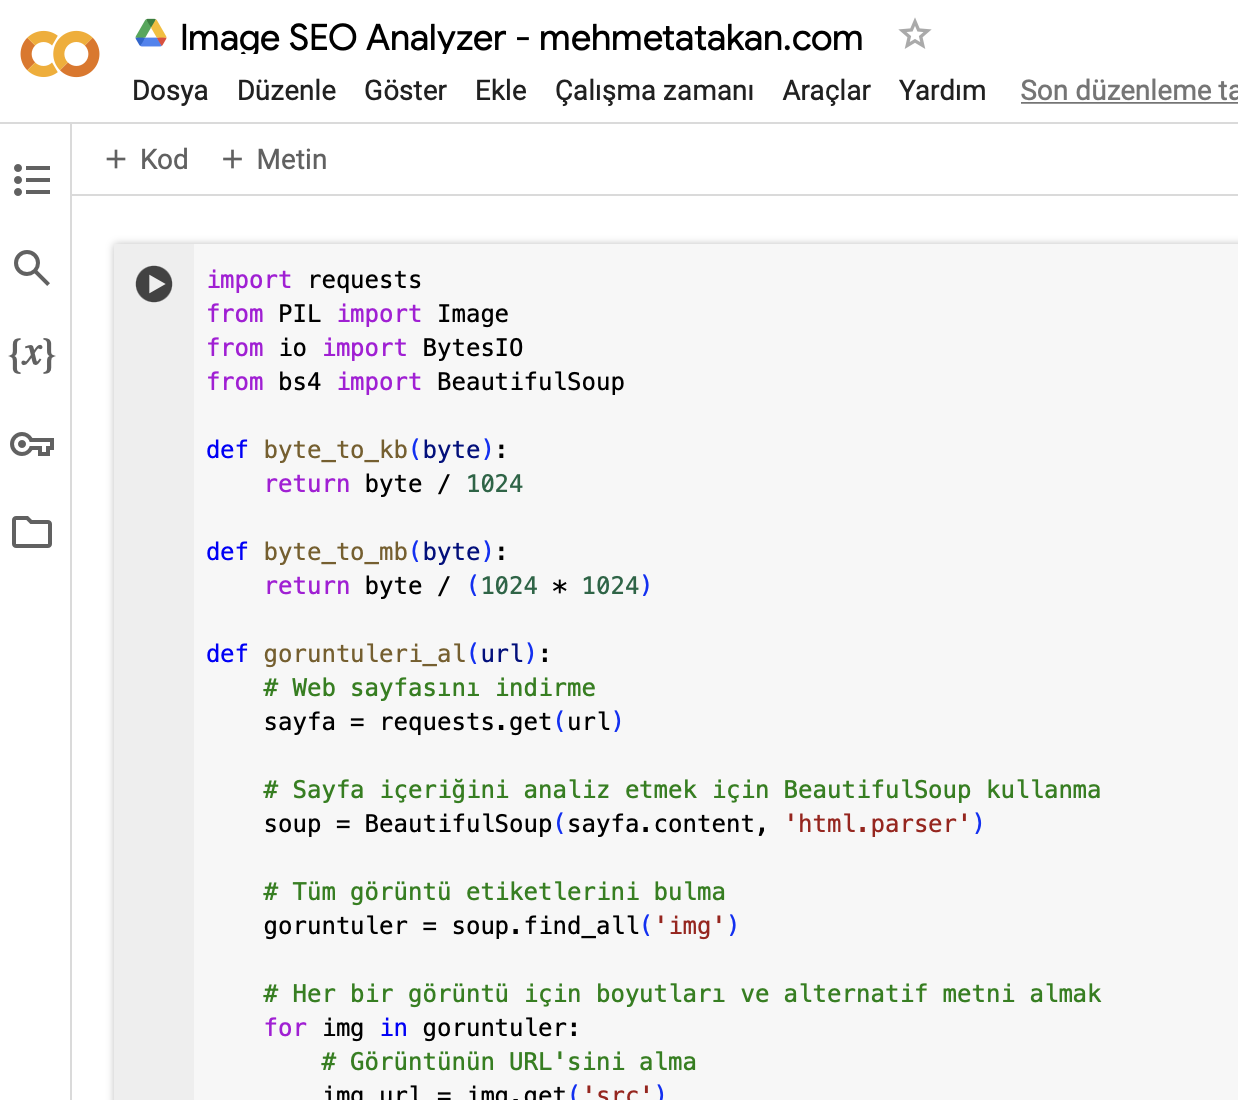Add a new code cell with Kod
The width and height of the screenshot is (1238, 1100).
[x=146, y=159]
